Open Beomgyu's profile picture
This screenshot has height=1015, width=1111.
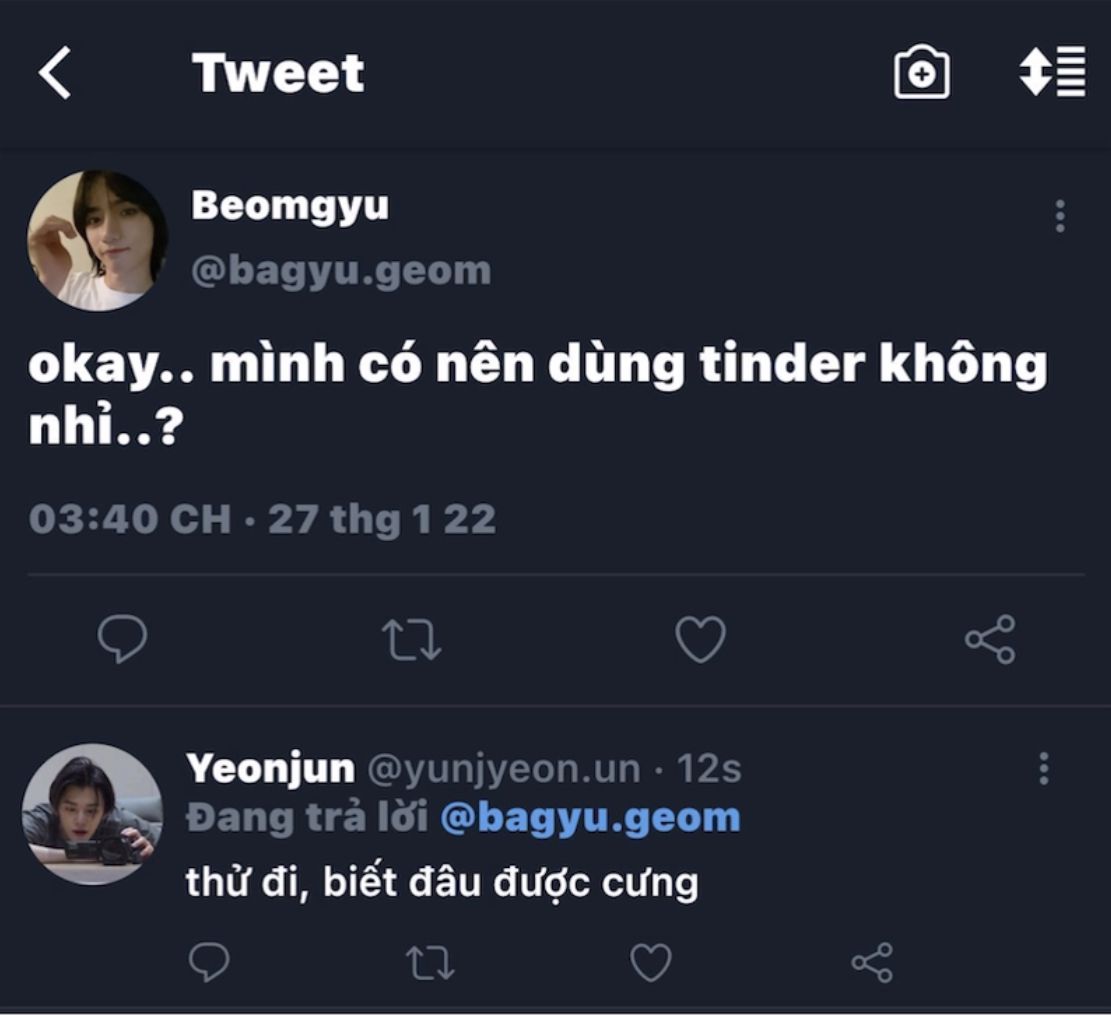(97, 240)
